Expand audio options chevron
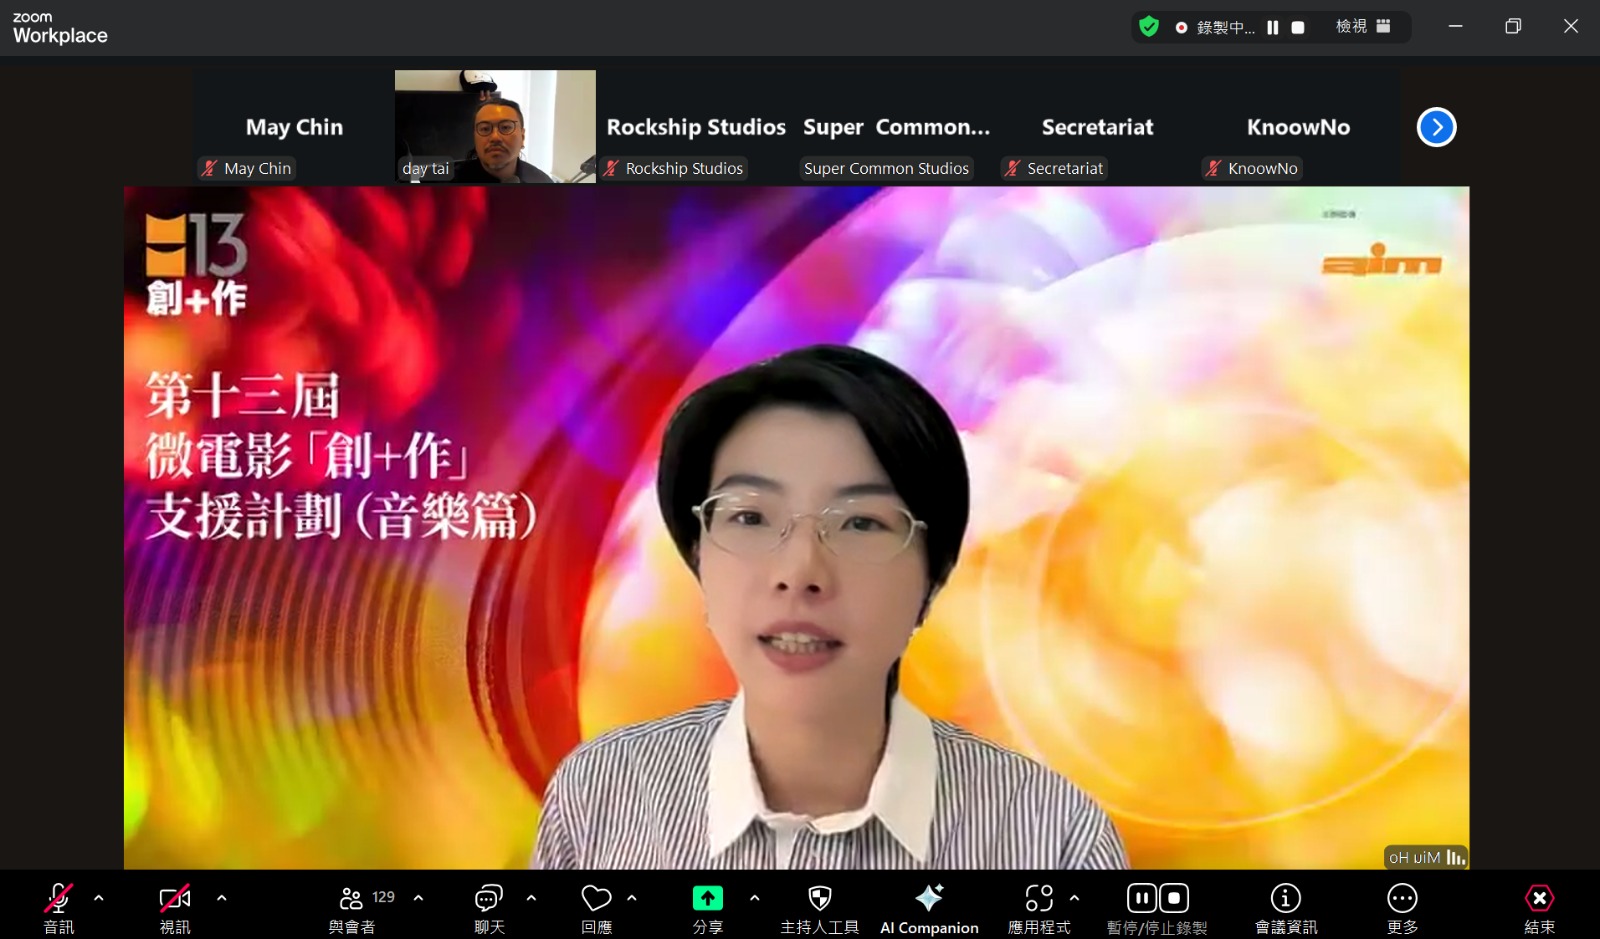 tap(99, 898)
